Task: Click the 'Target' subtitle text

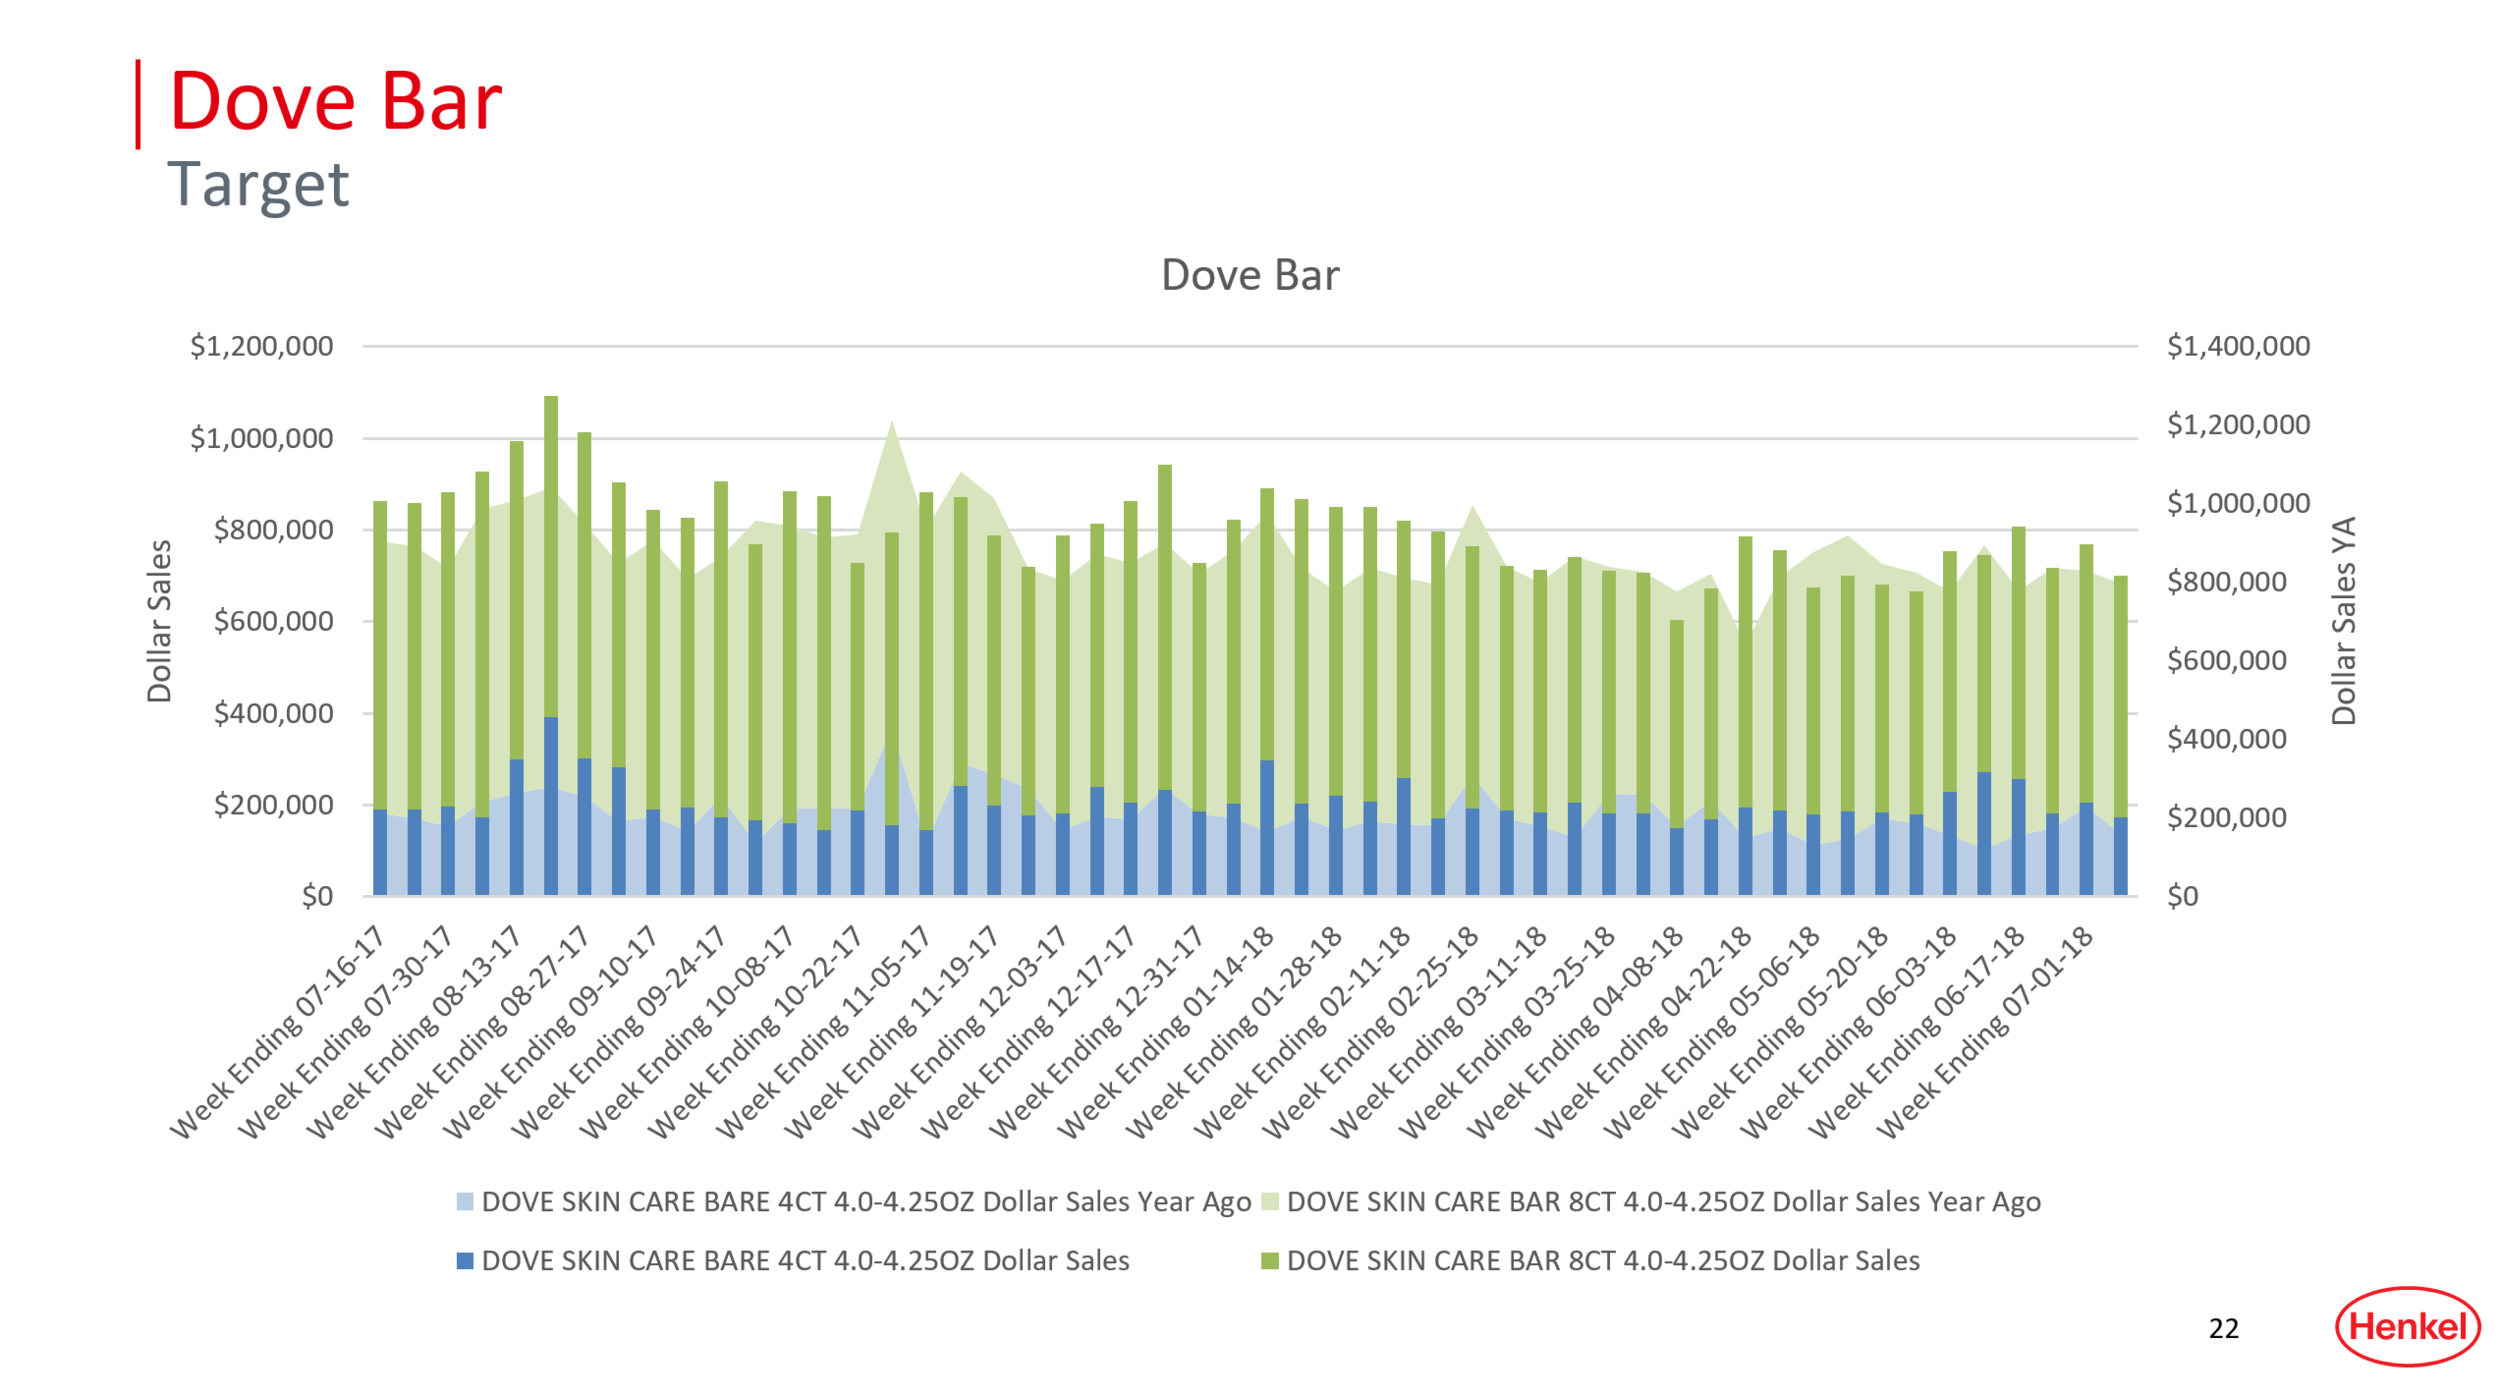Action: point(258,184)
